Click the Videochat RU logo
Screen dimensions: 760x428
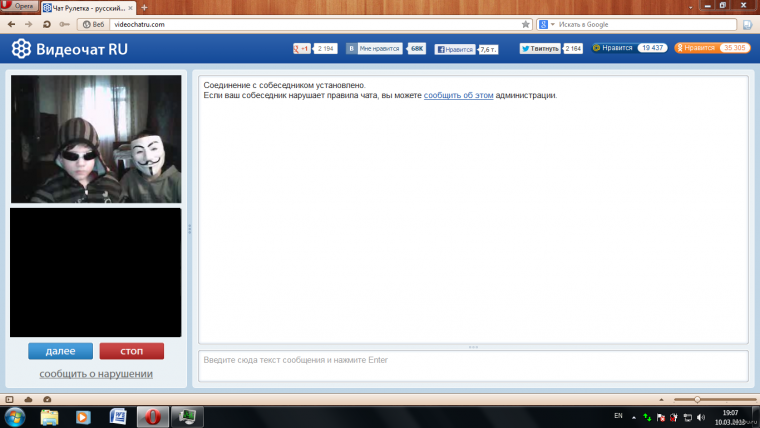70,48
